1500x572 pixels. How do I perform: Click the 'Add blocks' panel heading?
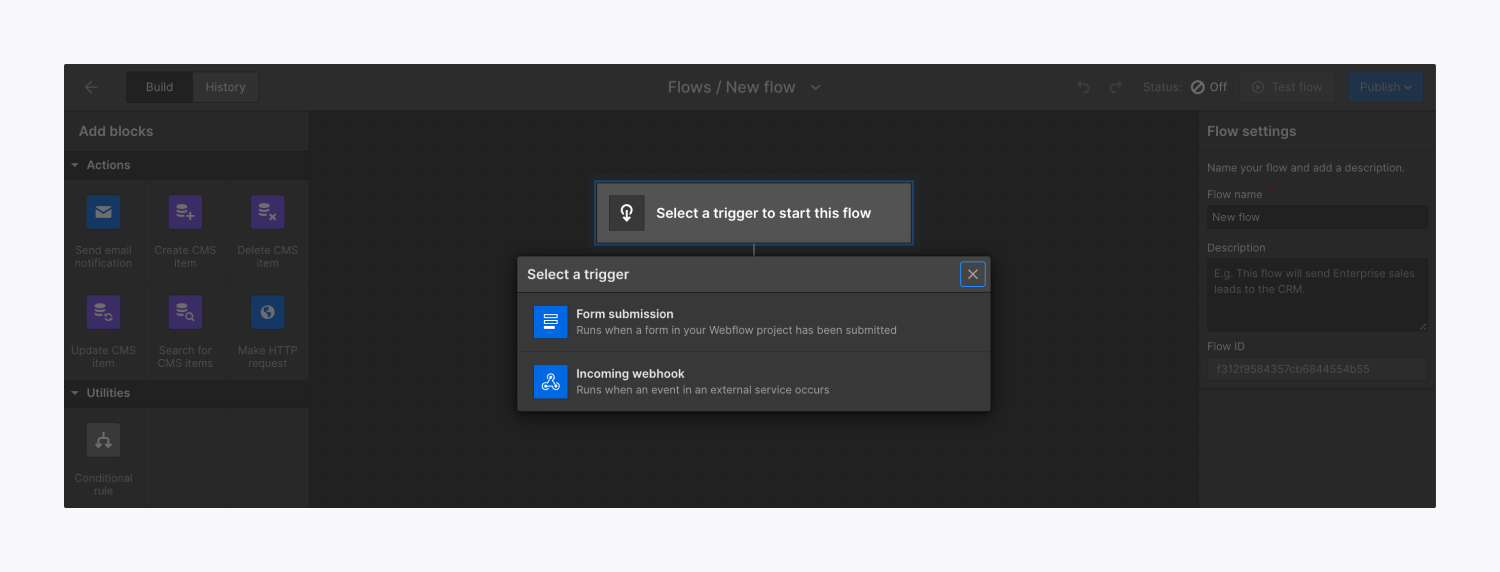116,131
